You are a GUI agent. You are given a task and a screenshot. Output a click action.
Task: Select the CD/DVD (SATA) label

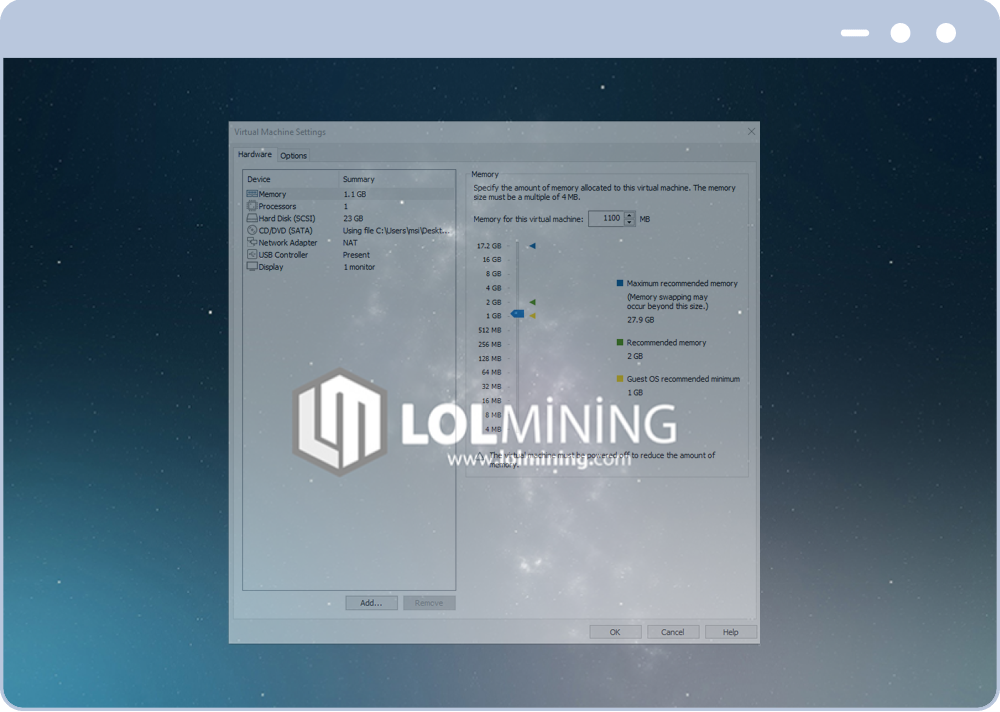tap(286, 230)
